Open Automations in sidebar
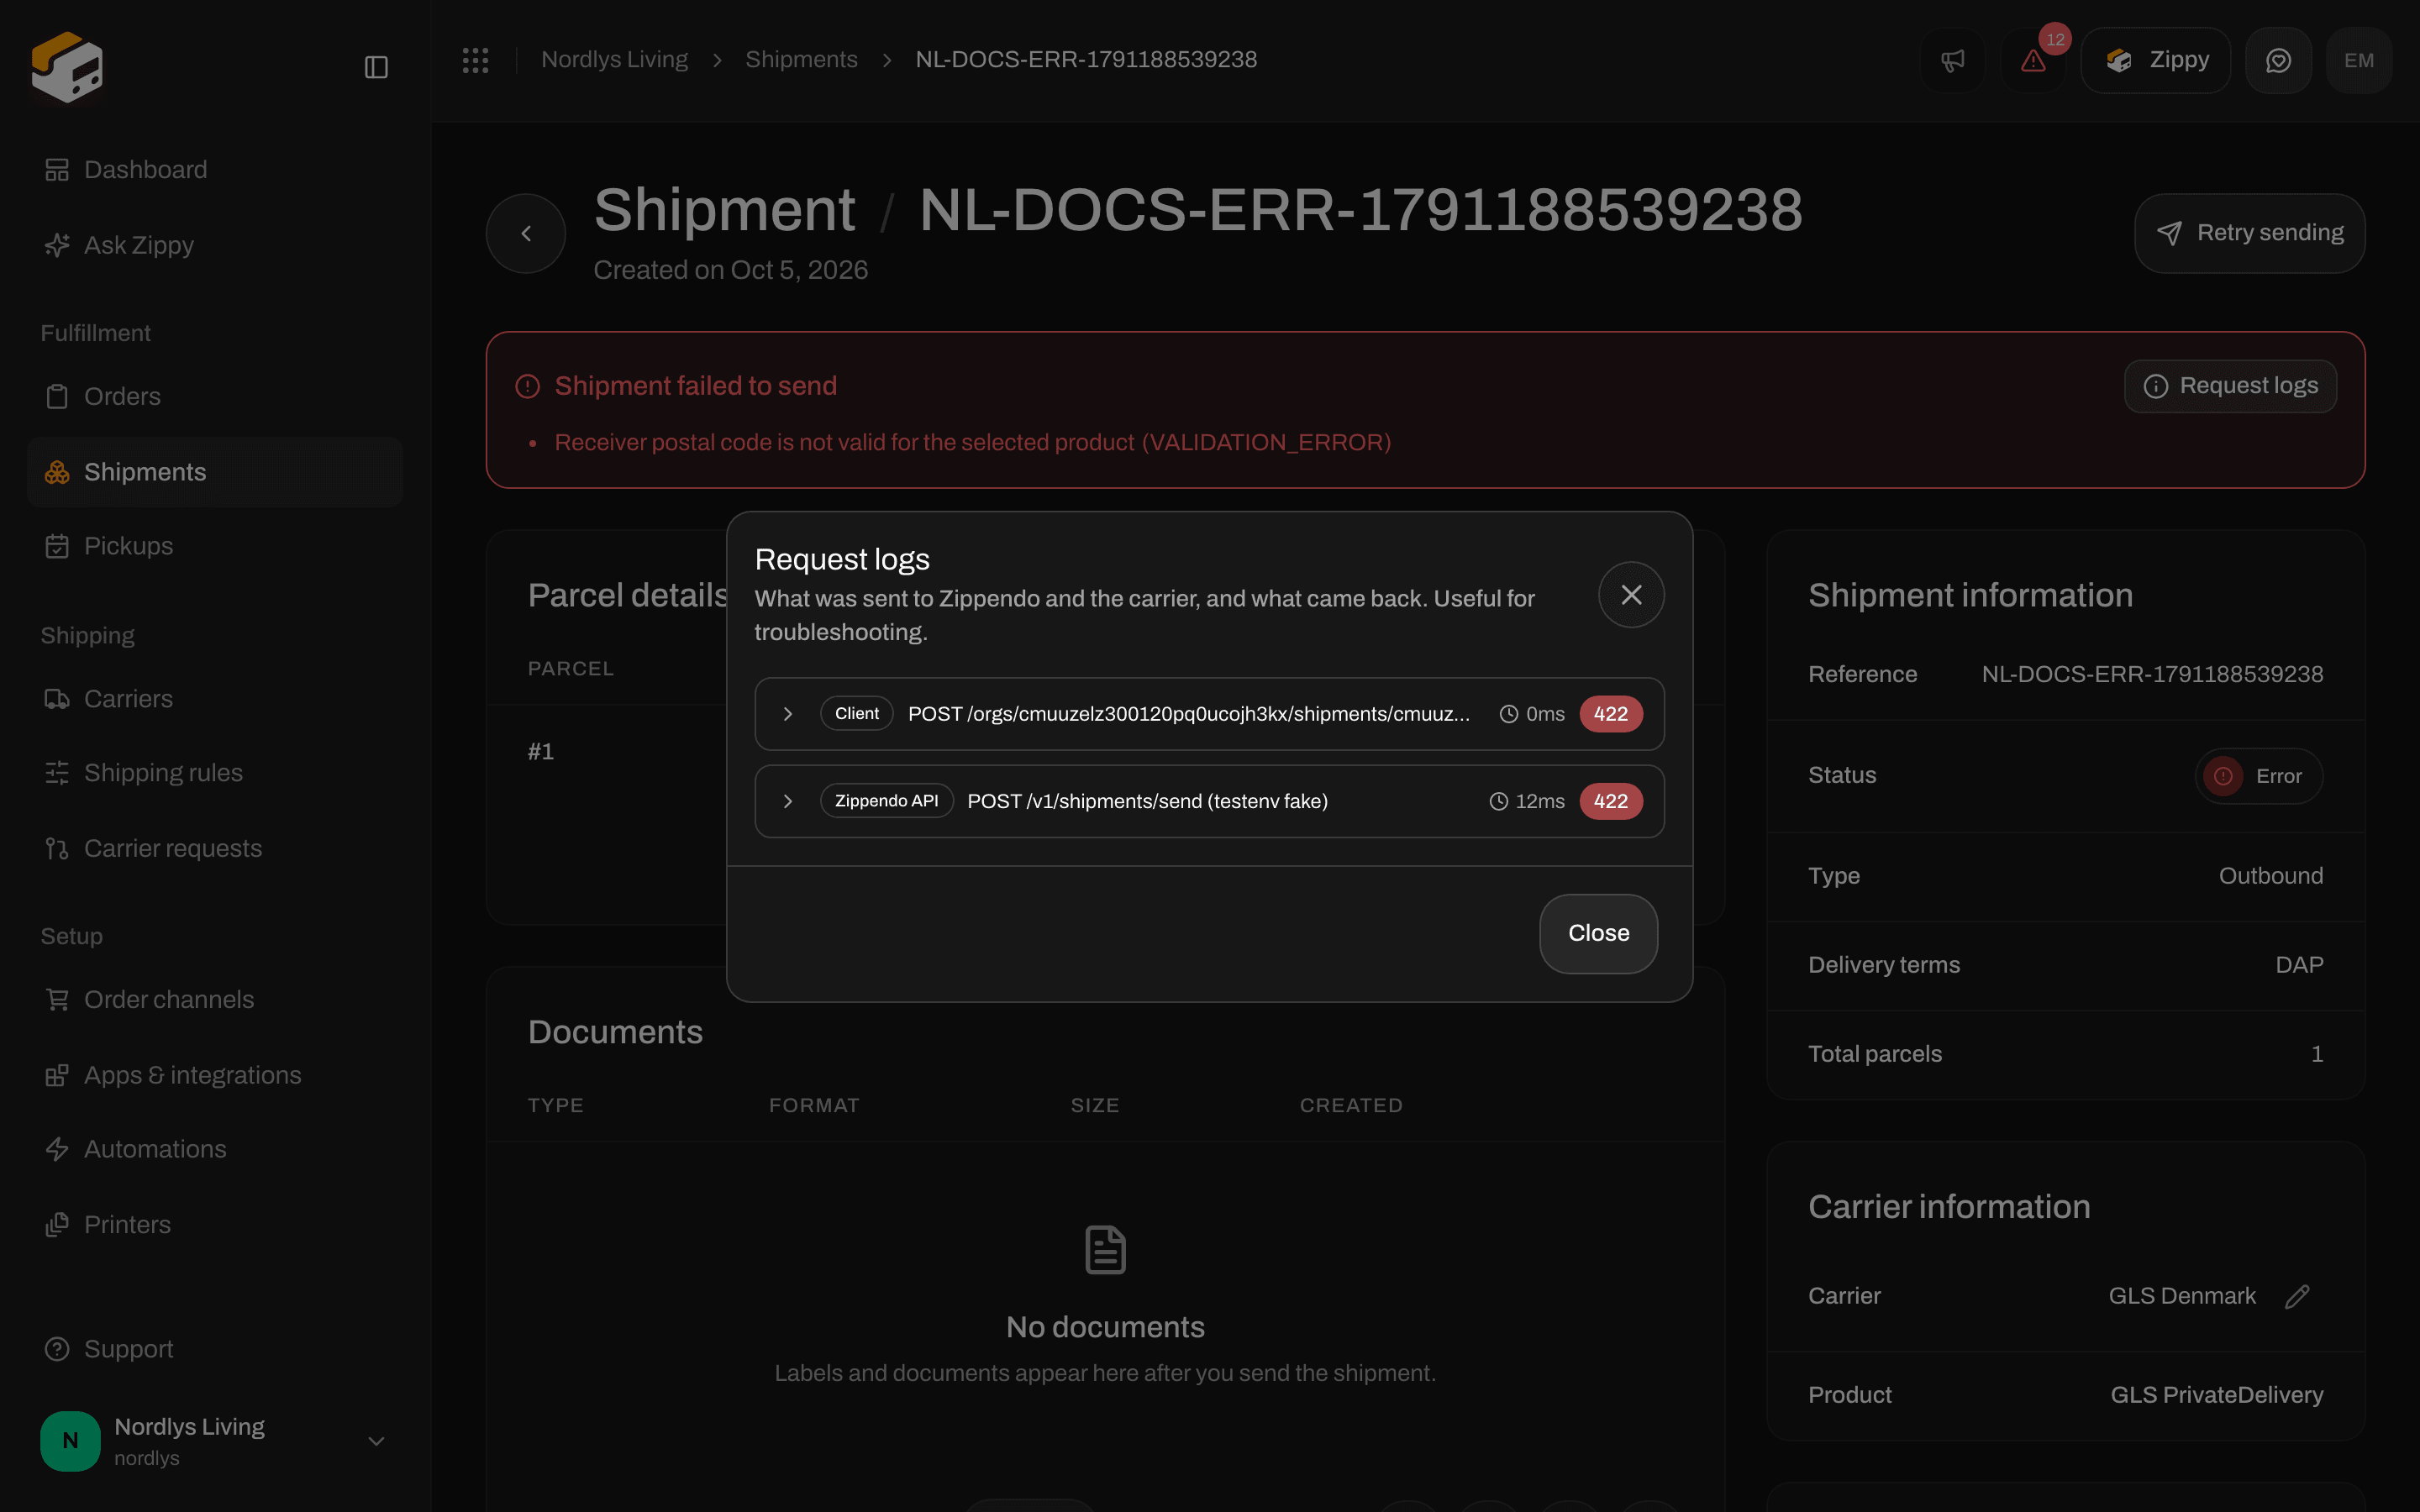2420x1512 pixels. click(215, 1149)
